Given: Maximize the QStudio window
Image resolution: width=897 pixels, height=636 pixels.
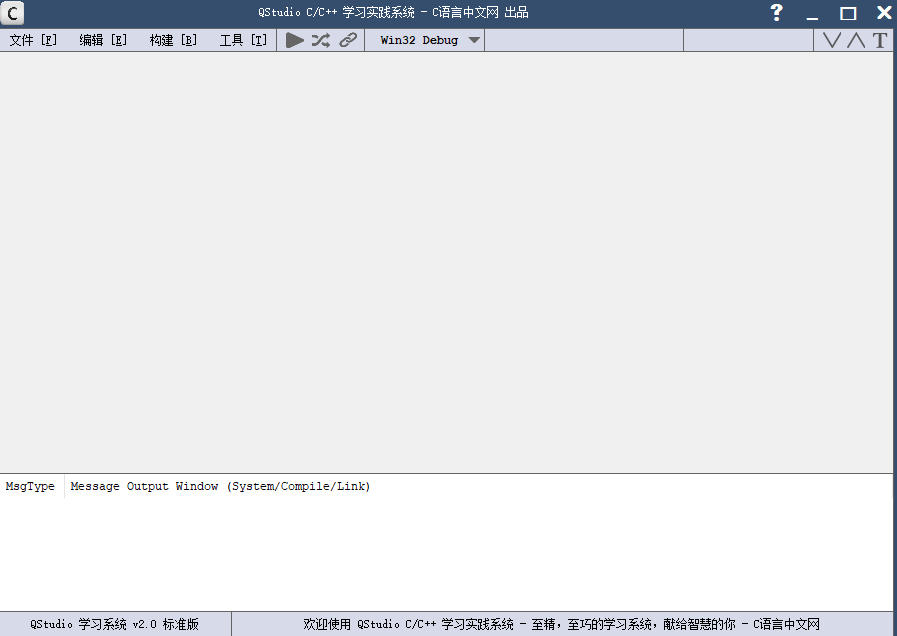Looking at the screenshot, I should pyautogui.click(x=848, y=13).
